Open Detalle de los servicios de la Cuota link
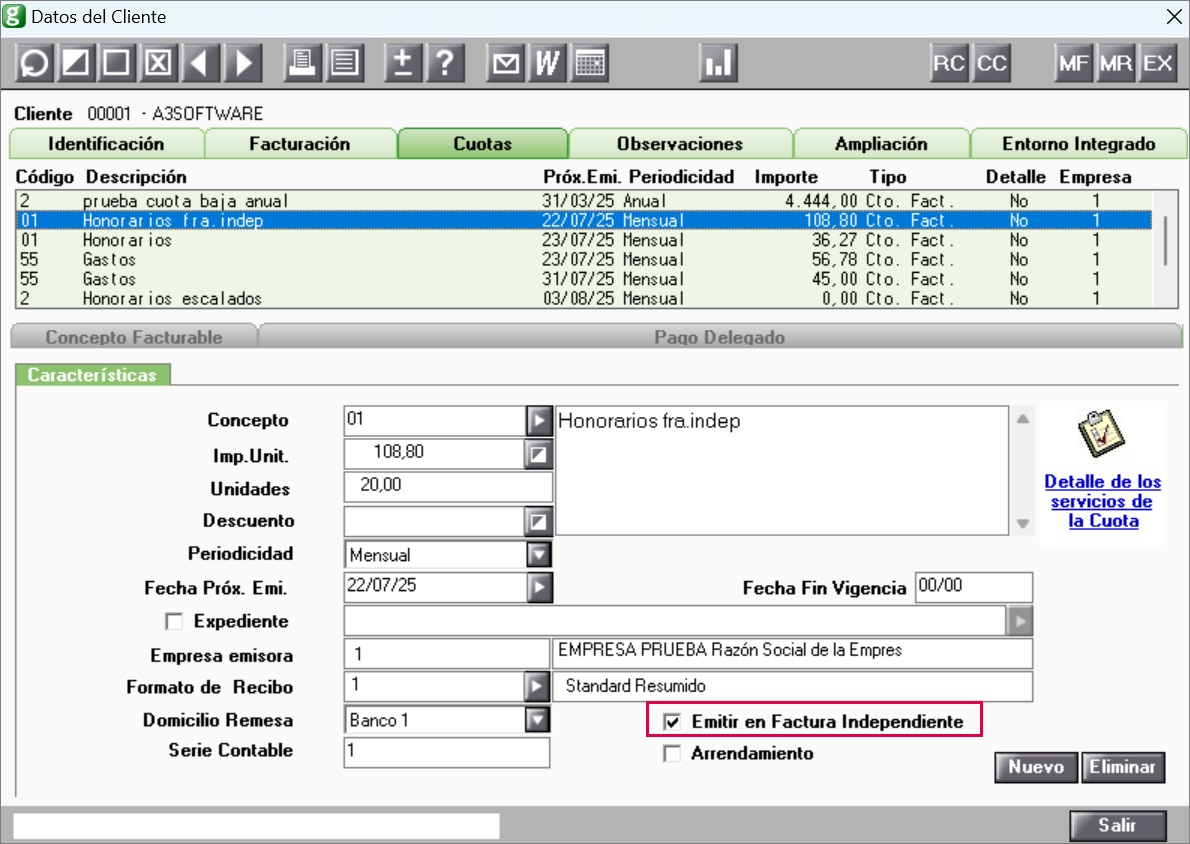 [x=1102, y=501]
